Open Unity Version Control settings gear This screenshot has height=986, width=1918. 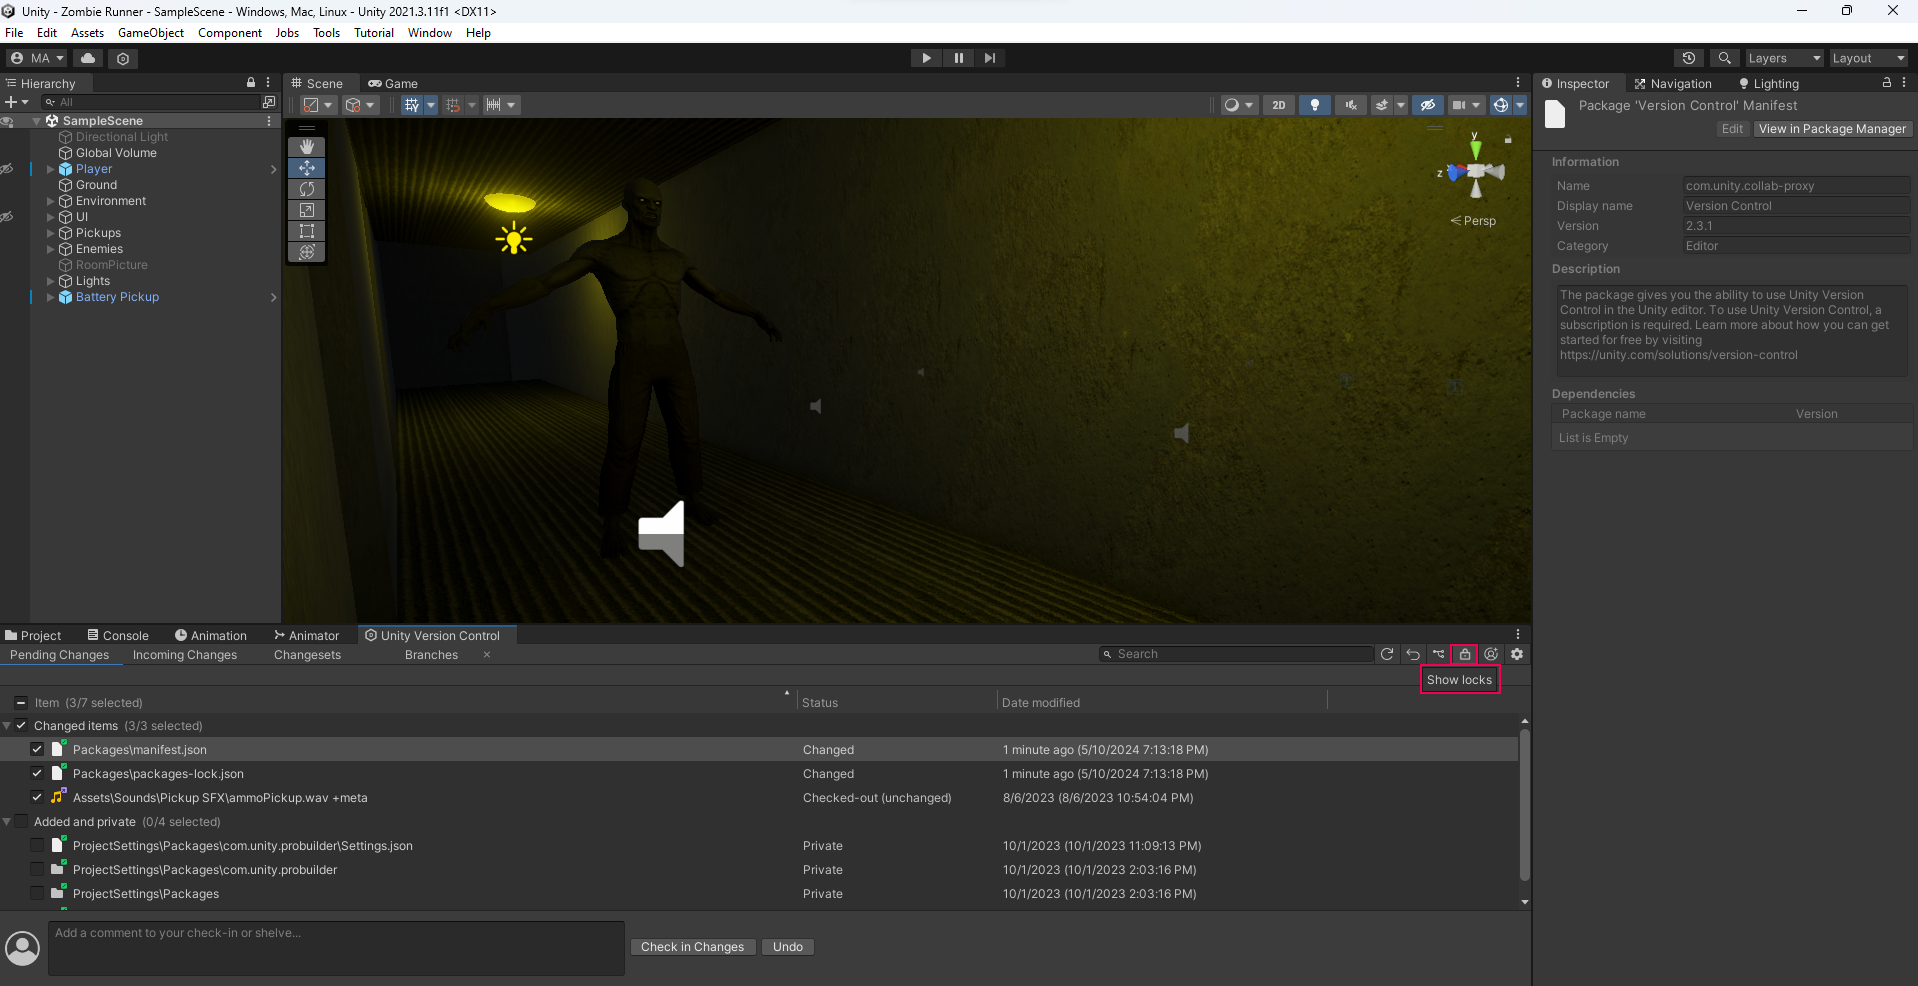coord(1517,654)
